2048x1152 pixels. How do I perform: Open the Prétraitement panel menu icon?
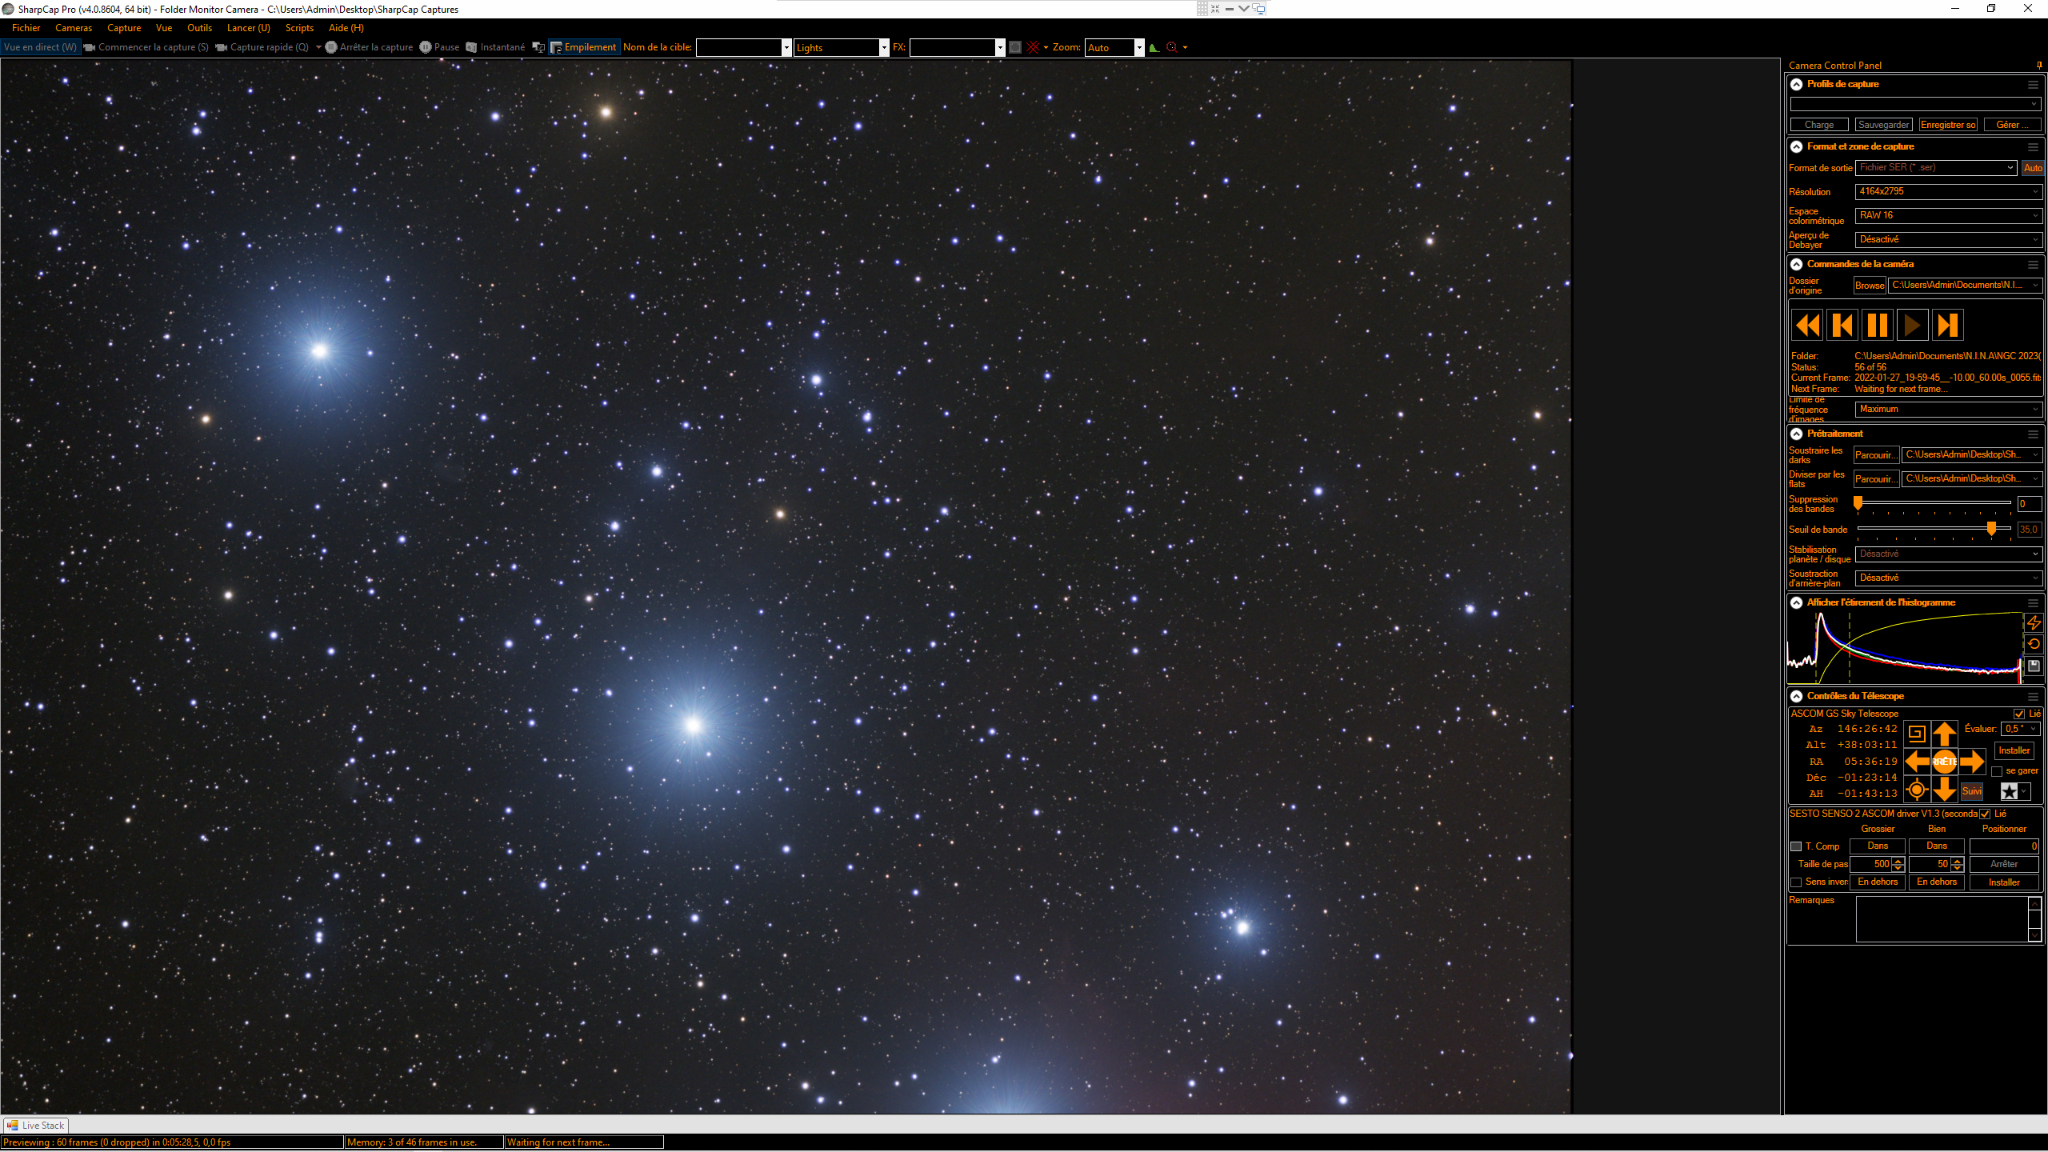click(2033, 434)
